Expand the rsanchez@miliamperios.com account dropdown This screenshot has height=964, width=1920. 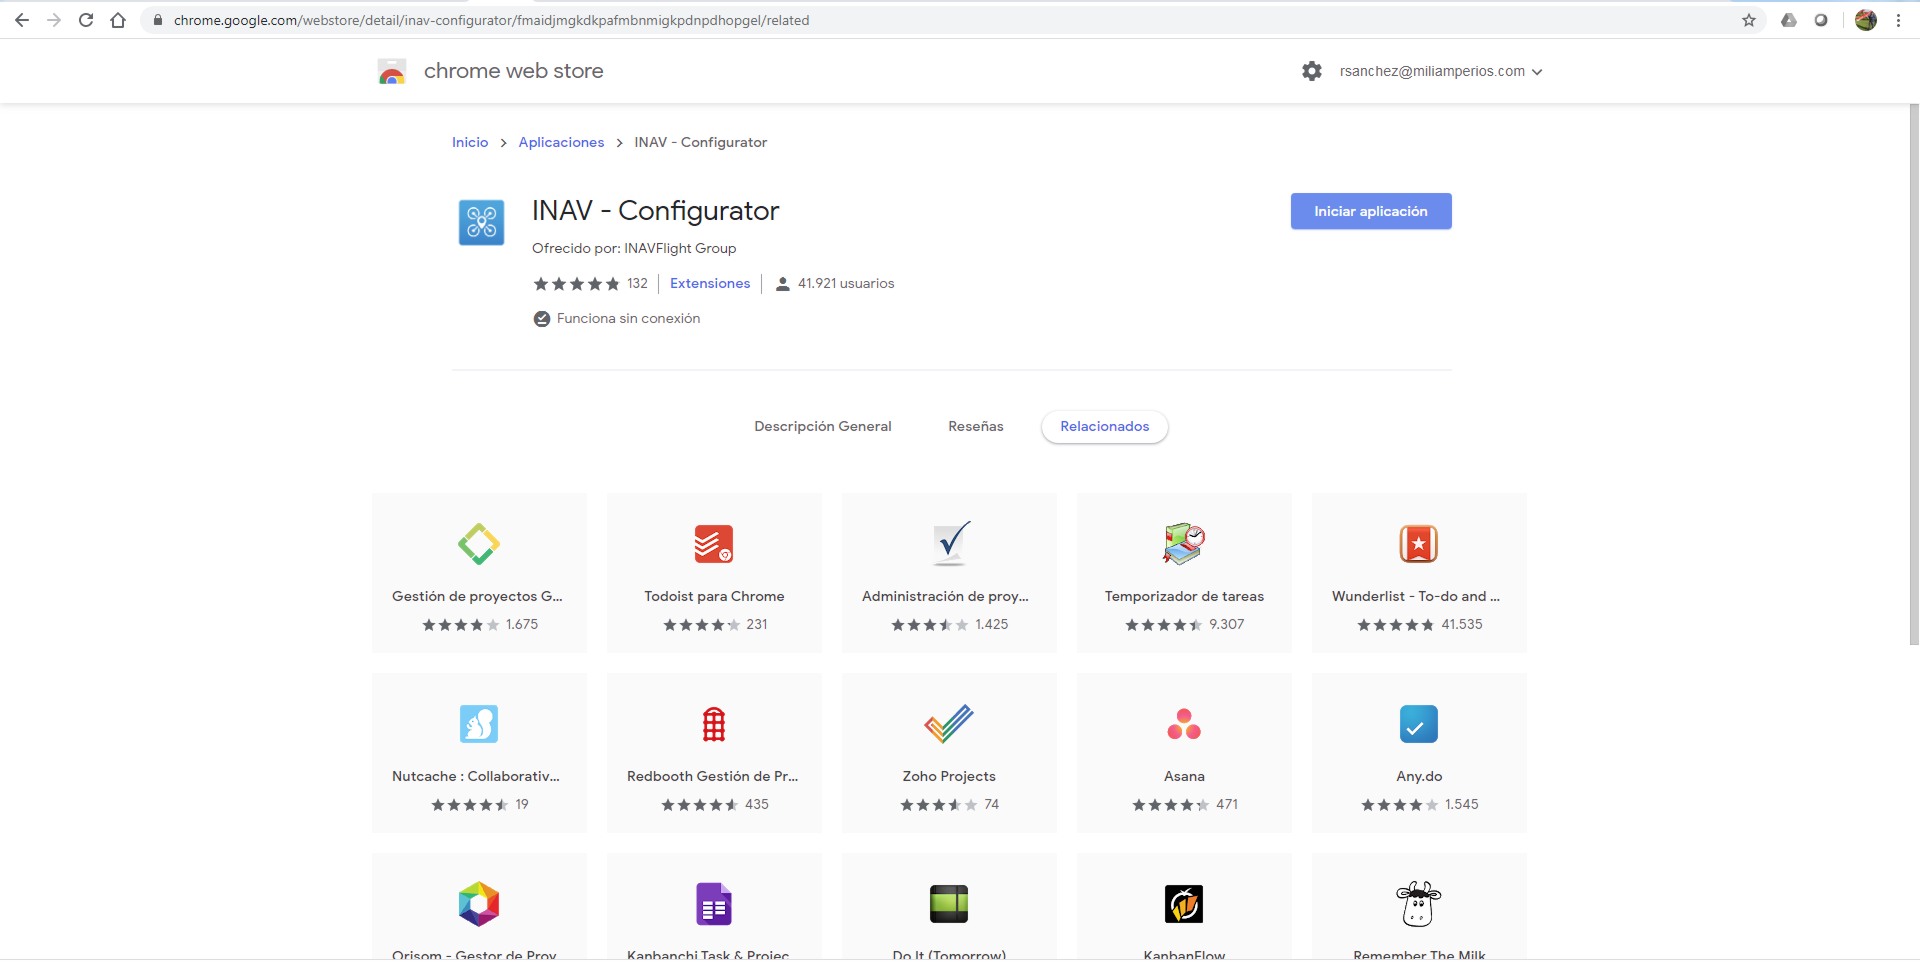click(x=1441, y=71)
